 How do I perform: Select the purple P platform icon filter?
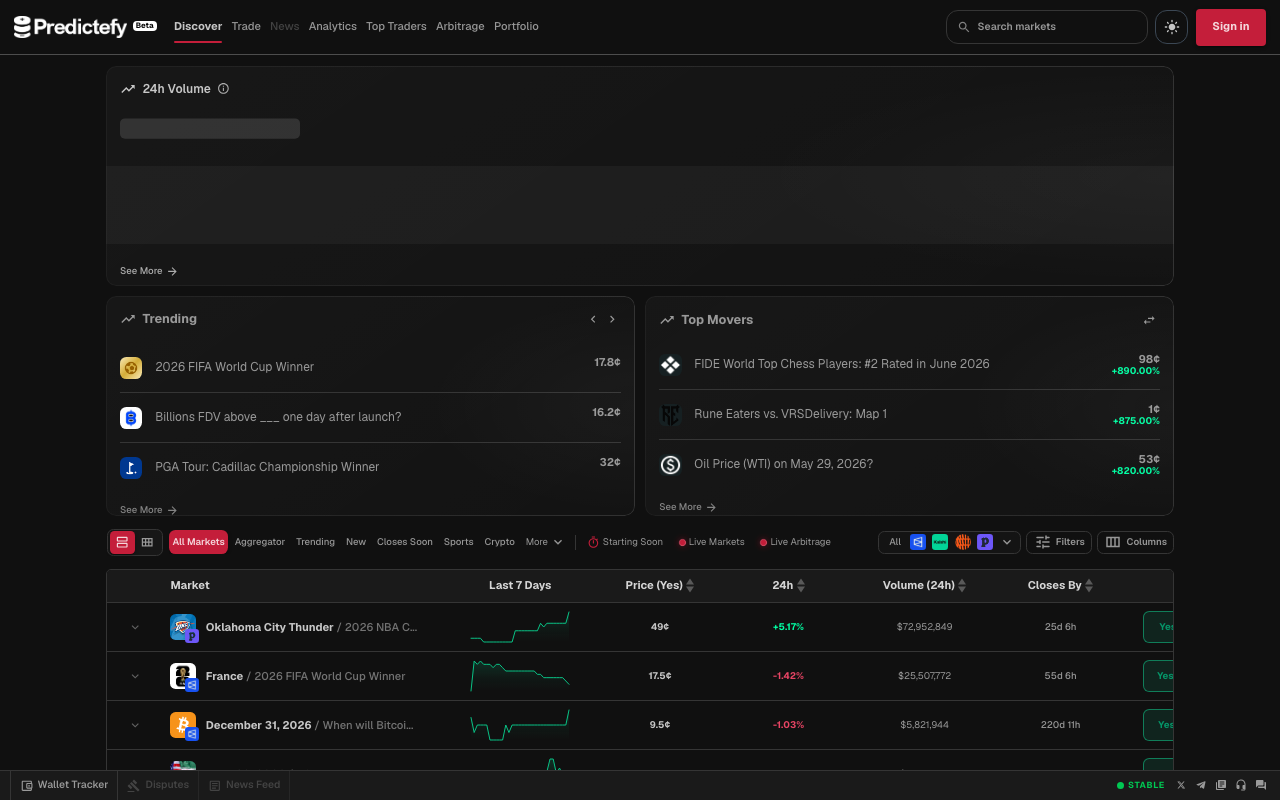(985, 542)
